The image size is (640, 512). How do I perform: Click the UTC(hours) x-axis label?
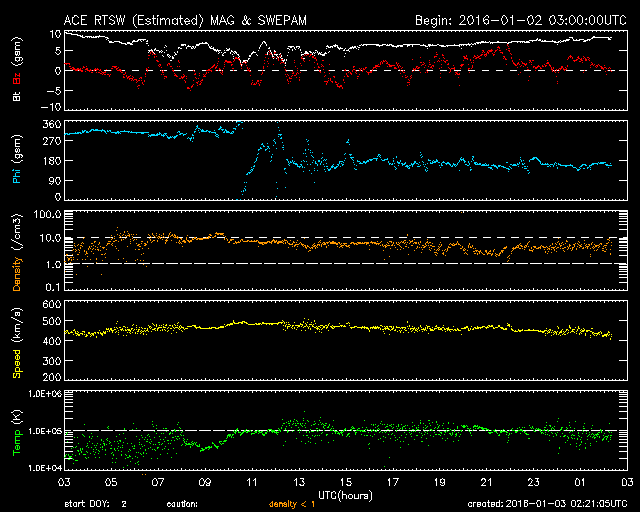(344, 495)
